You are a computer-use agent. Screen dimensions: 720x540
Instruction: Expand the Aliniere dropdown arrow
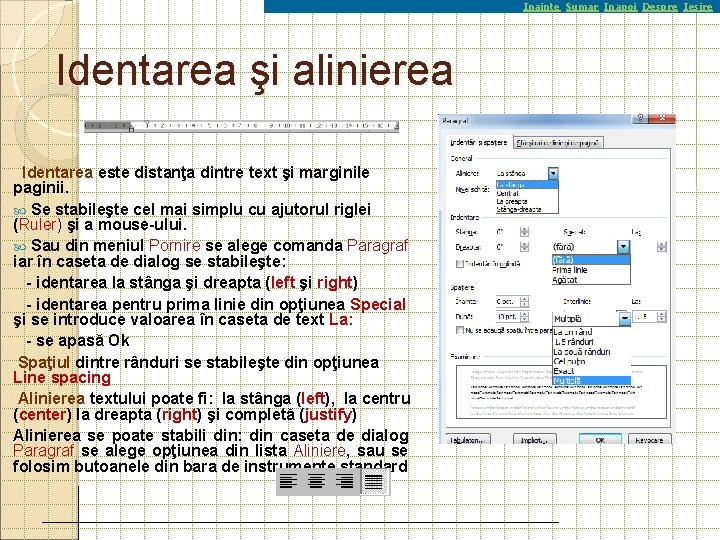pyautogui.click(x=553, y=173)
